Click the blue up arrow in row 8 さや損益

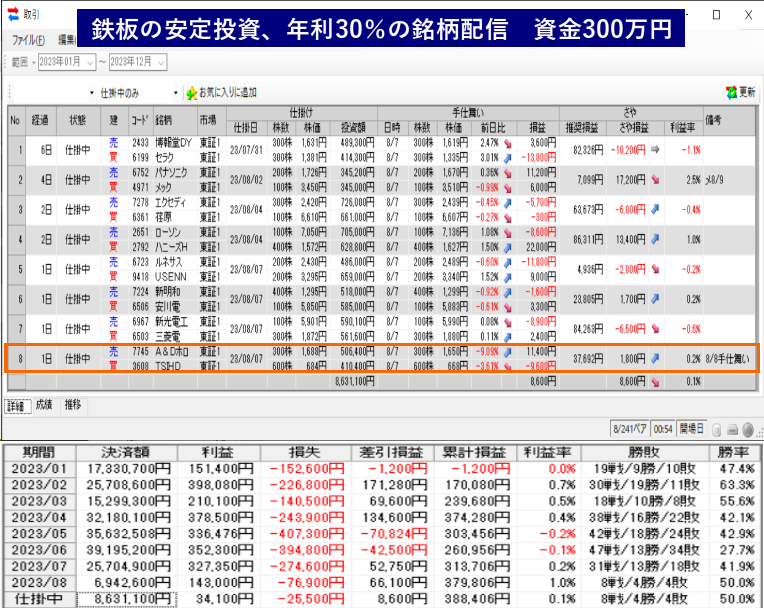pyautogui.click(x=655, y=357)
